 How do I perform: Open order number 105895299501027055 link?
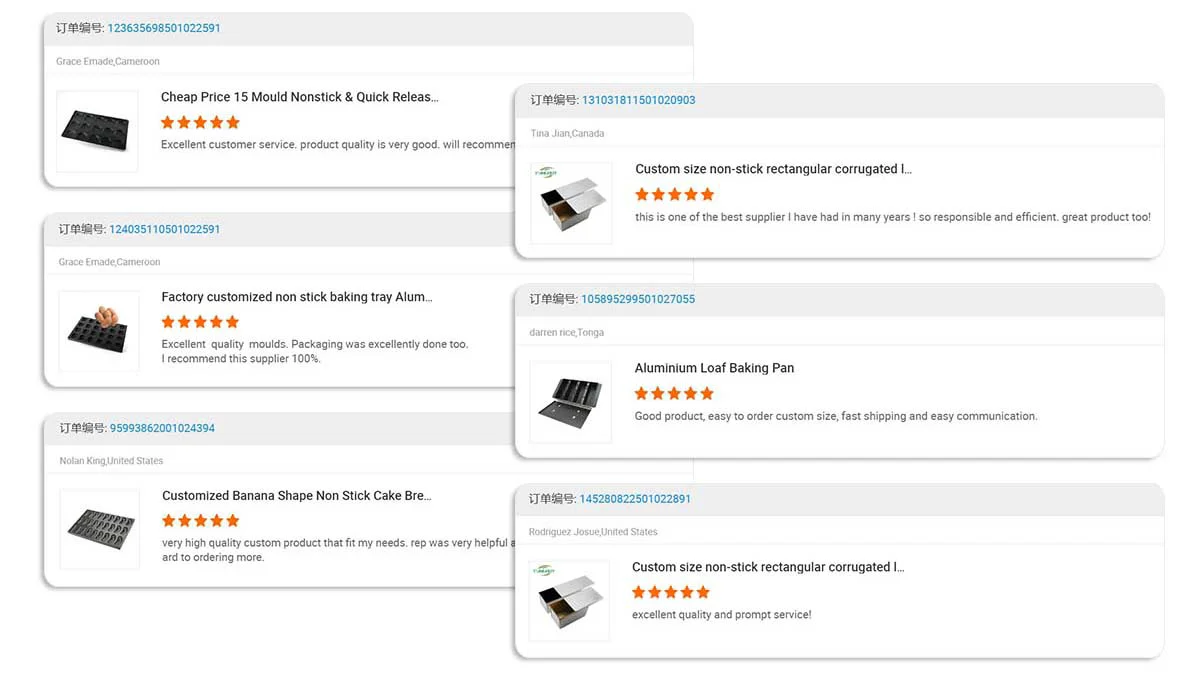coord(638,299)
